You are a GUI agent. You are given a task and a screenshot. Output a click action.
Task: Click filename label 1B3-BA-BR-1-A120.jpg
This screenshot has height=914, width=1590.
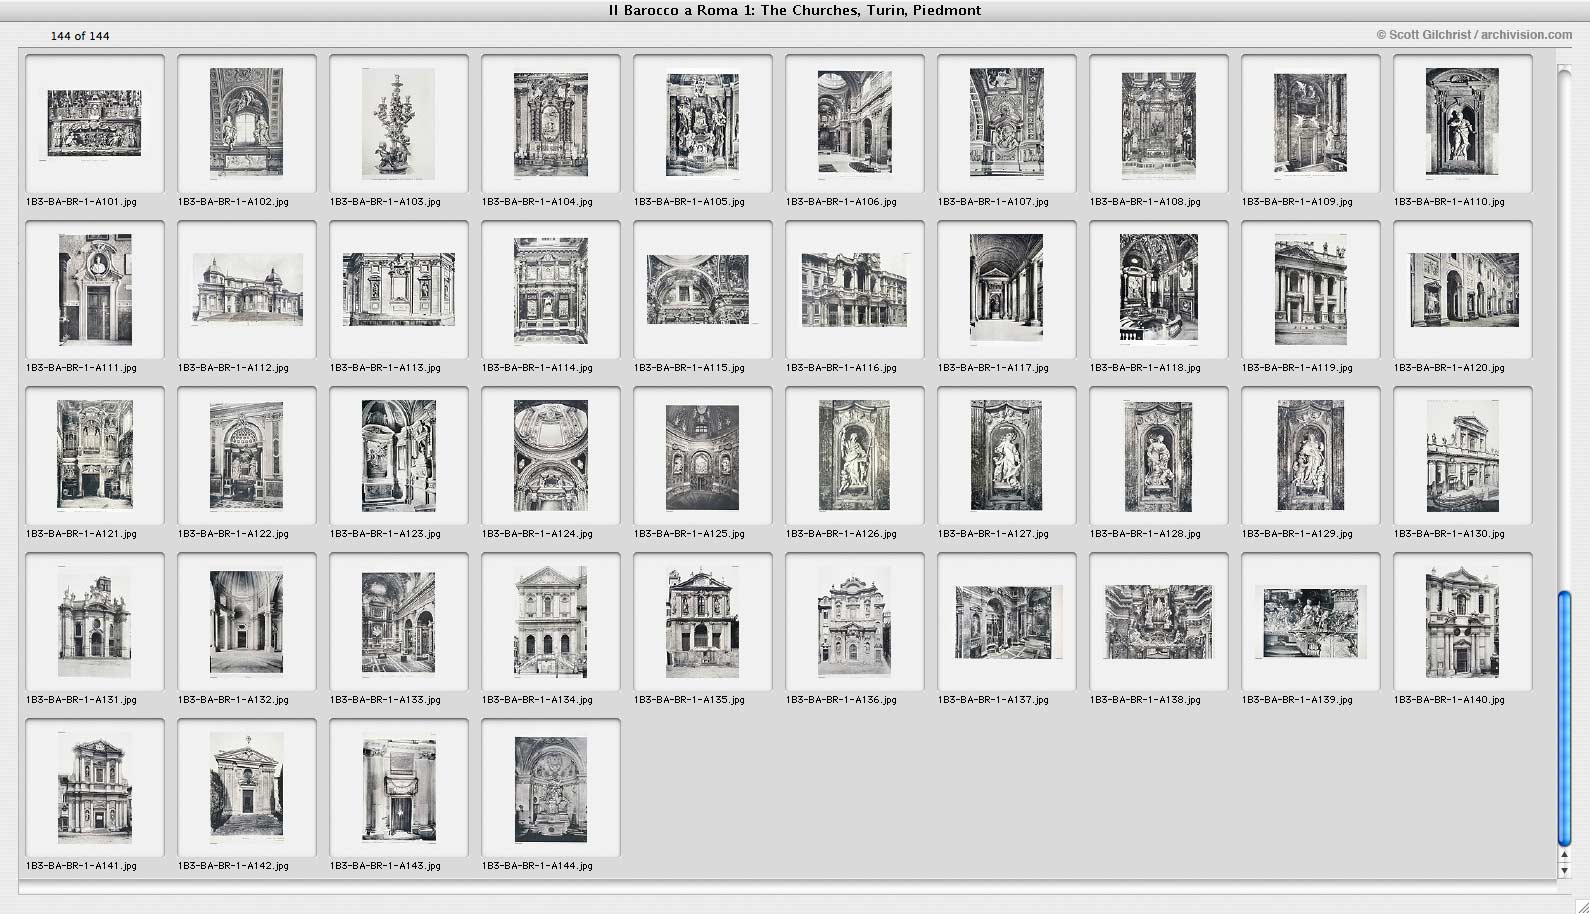[1450, 368]
